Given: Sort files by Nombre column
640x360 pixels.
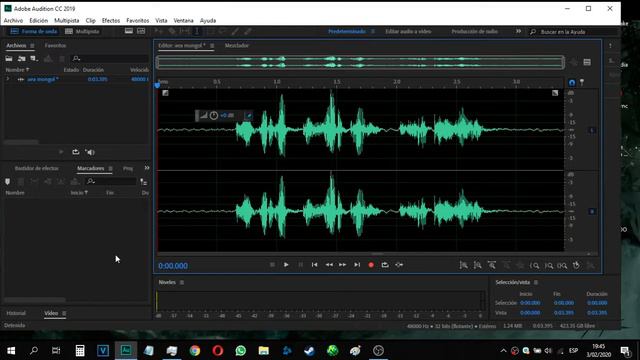Looking at the screenshot, I should tap(17, 70).
